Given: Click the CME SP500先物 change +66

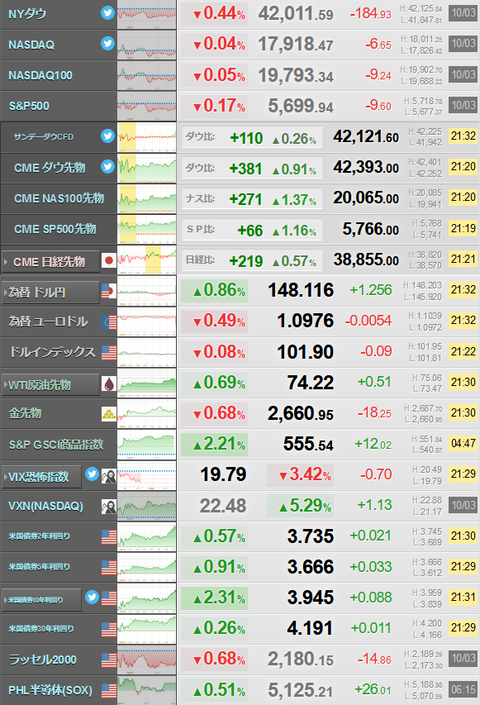Looking at the screenshot, I should tap(250, 231).
